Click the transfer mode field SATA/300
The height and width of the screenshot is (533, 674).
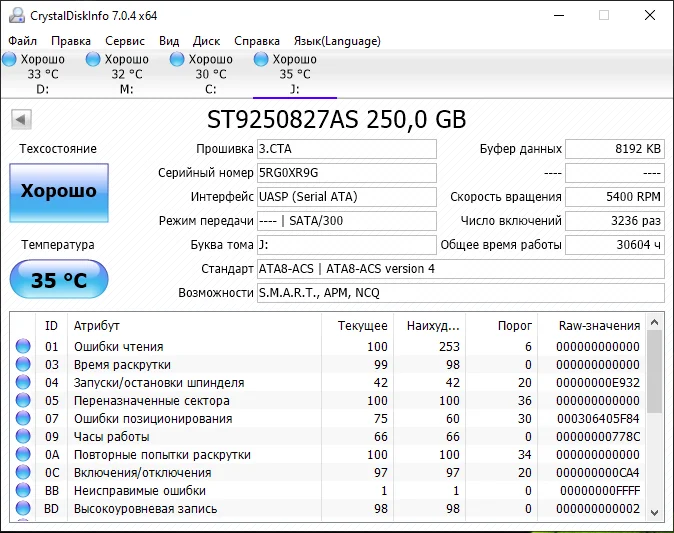coord(346,221)
